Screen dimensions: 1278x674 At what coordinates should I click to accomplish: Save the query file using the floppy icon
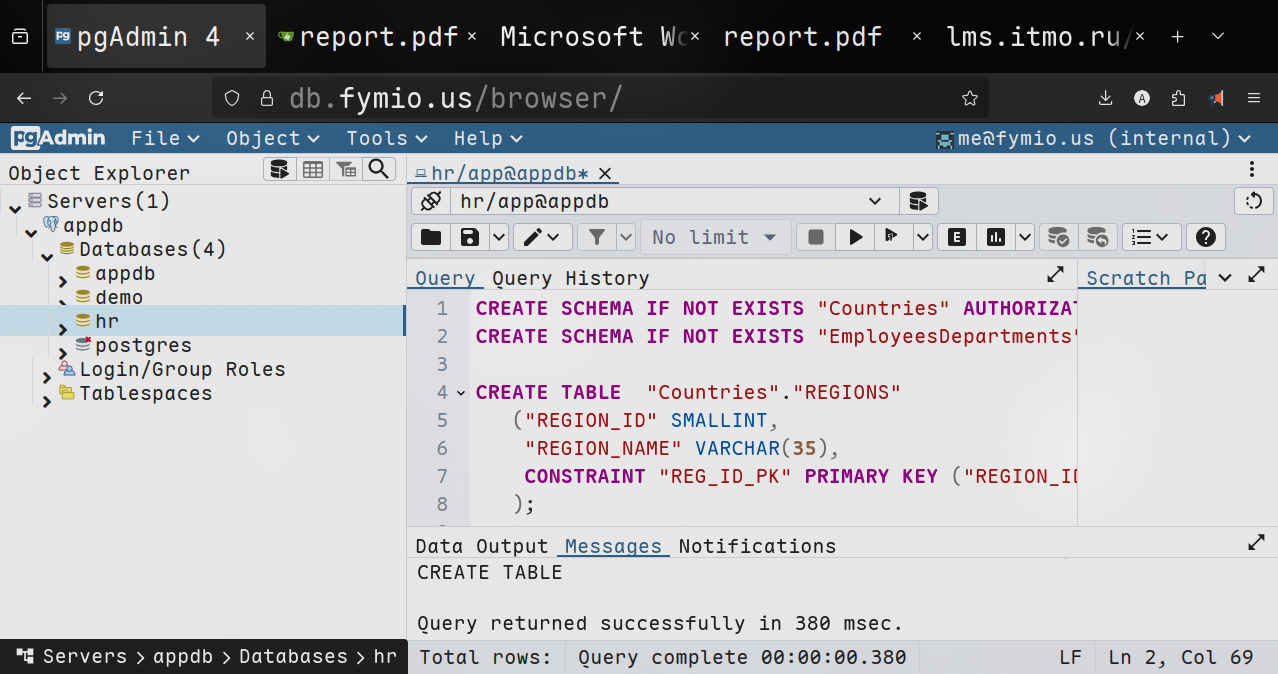tap(468, 237)
